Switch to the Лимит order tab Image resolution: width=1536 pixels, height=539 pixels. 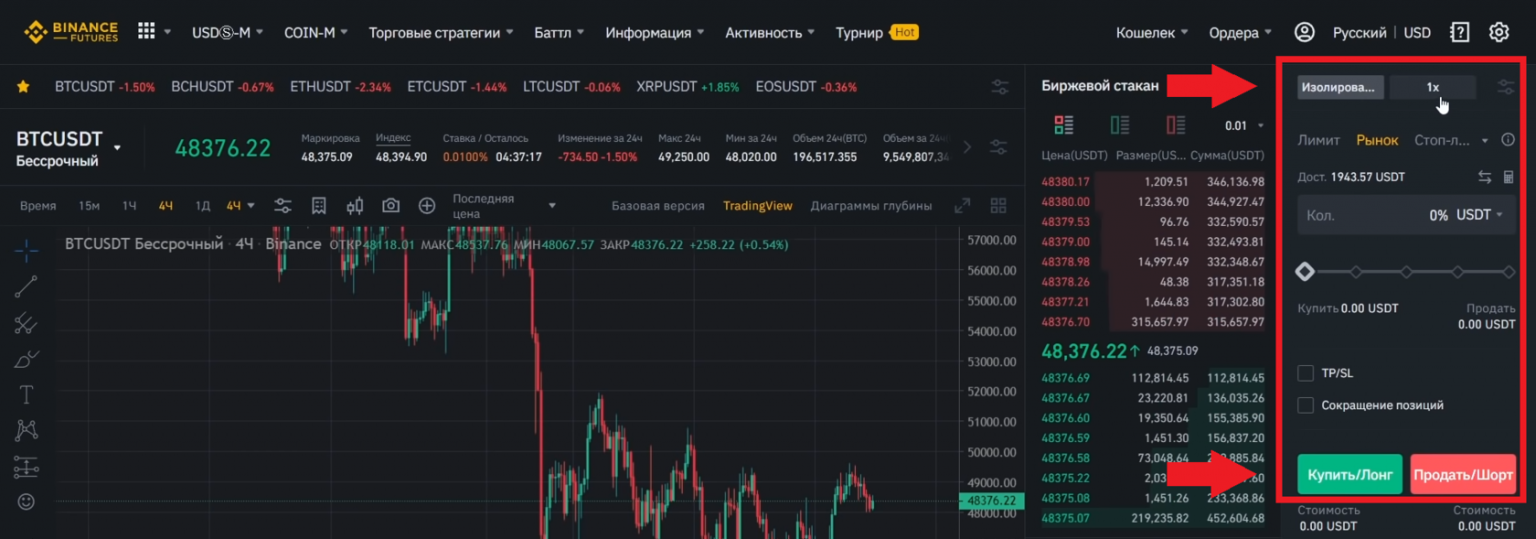click(x=1318, y=140)
